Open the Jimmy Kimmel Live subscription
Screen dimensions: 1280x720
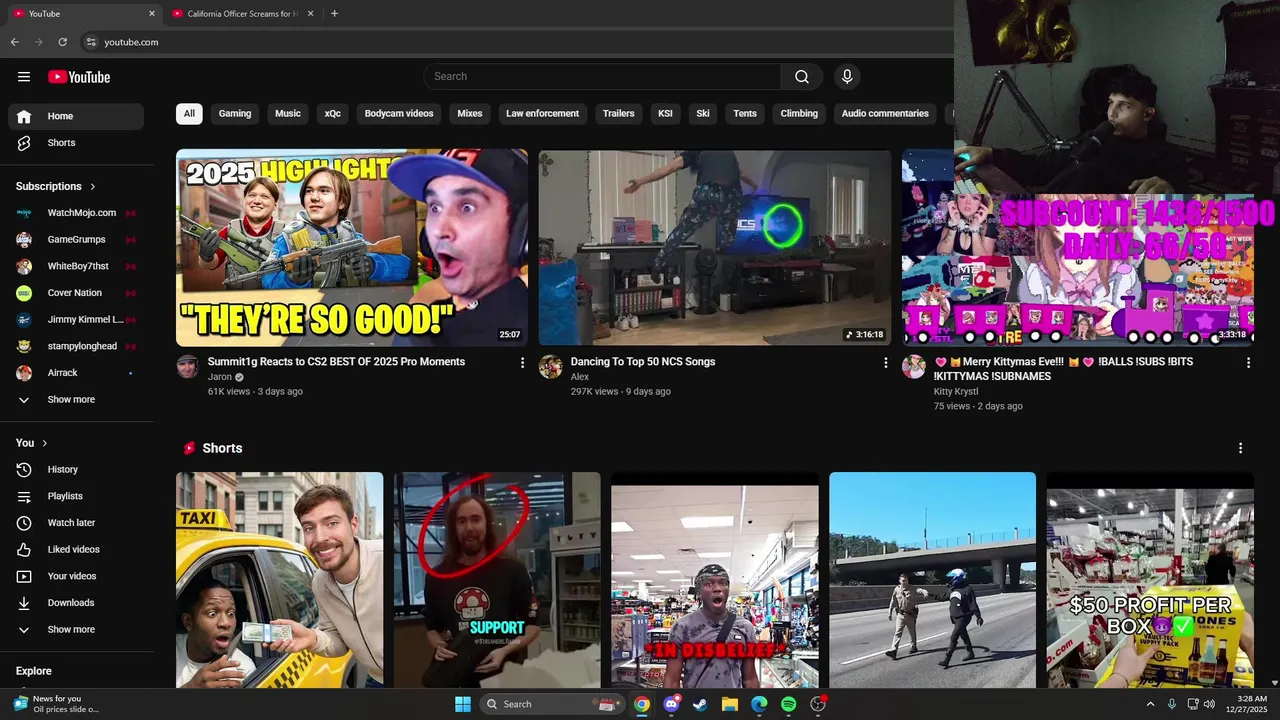pyautogui.click(x=76, y=319)
